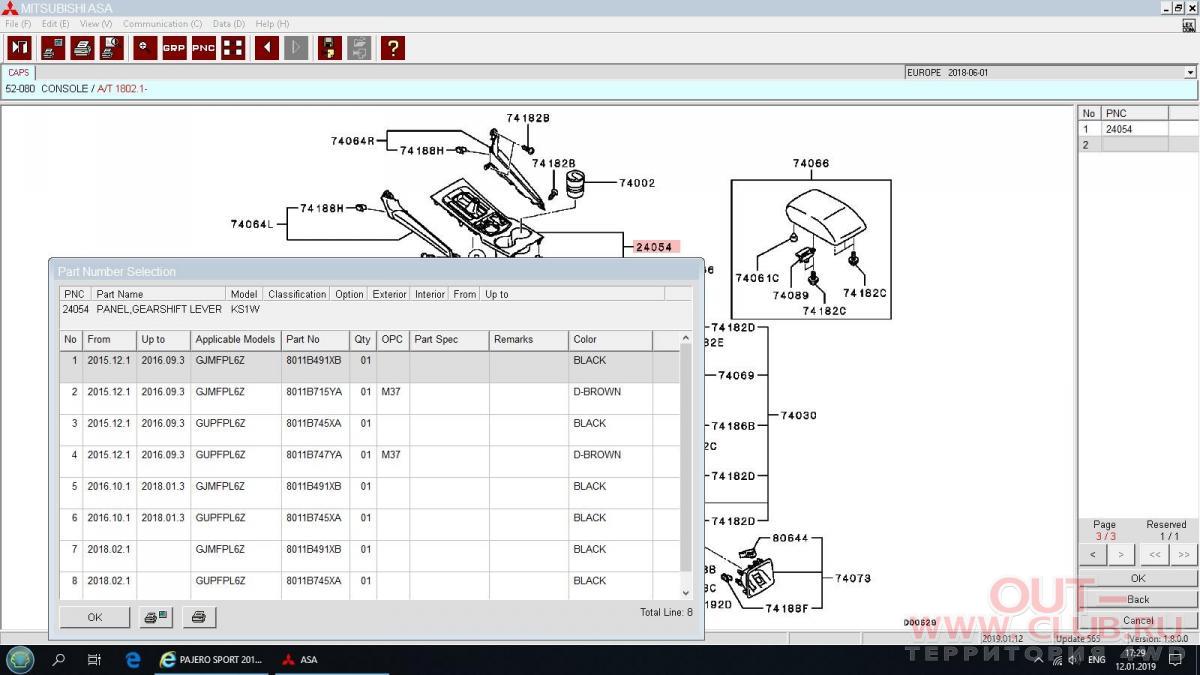
Task: Click the 74073 part label in the diagram
Action: 853,578
